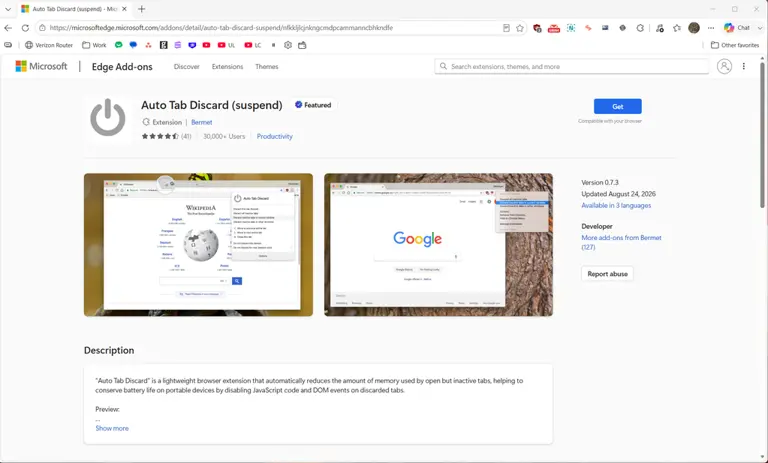Open the gear settings bookmark icon

288,45
